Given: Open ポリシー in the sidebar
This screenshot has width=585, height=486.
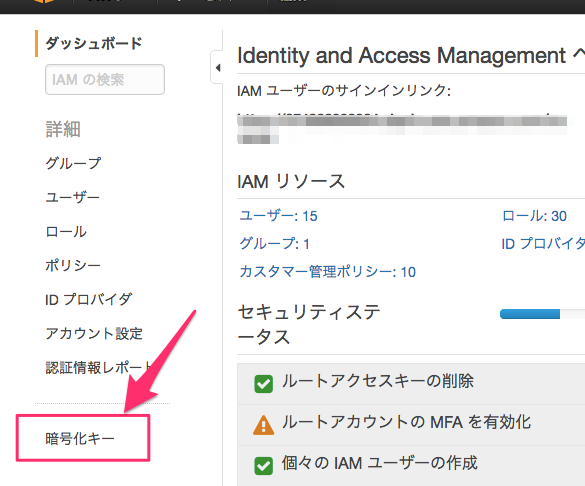Looking at the screenshot, I should [x=73, y=266].
